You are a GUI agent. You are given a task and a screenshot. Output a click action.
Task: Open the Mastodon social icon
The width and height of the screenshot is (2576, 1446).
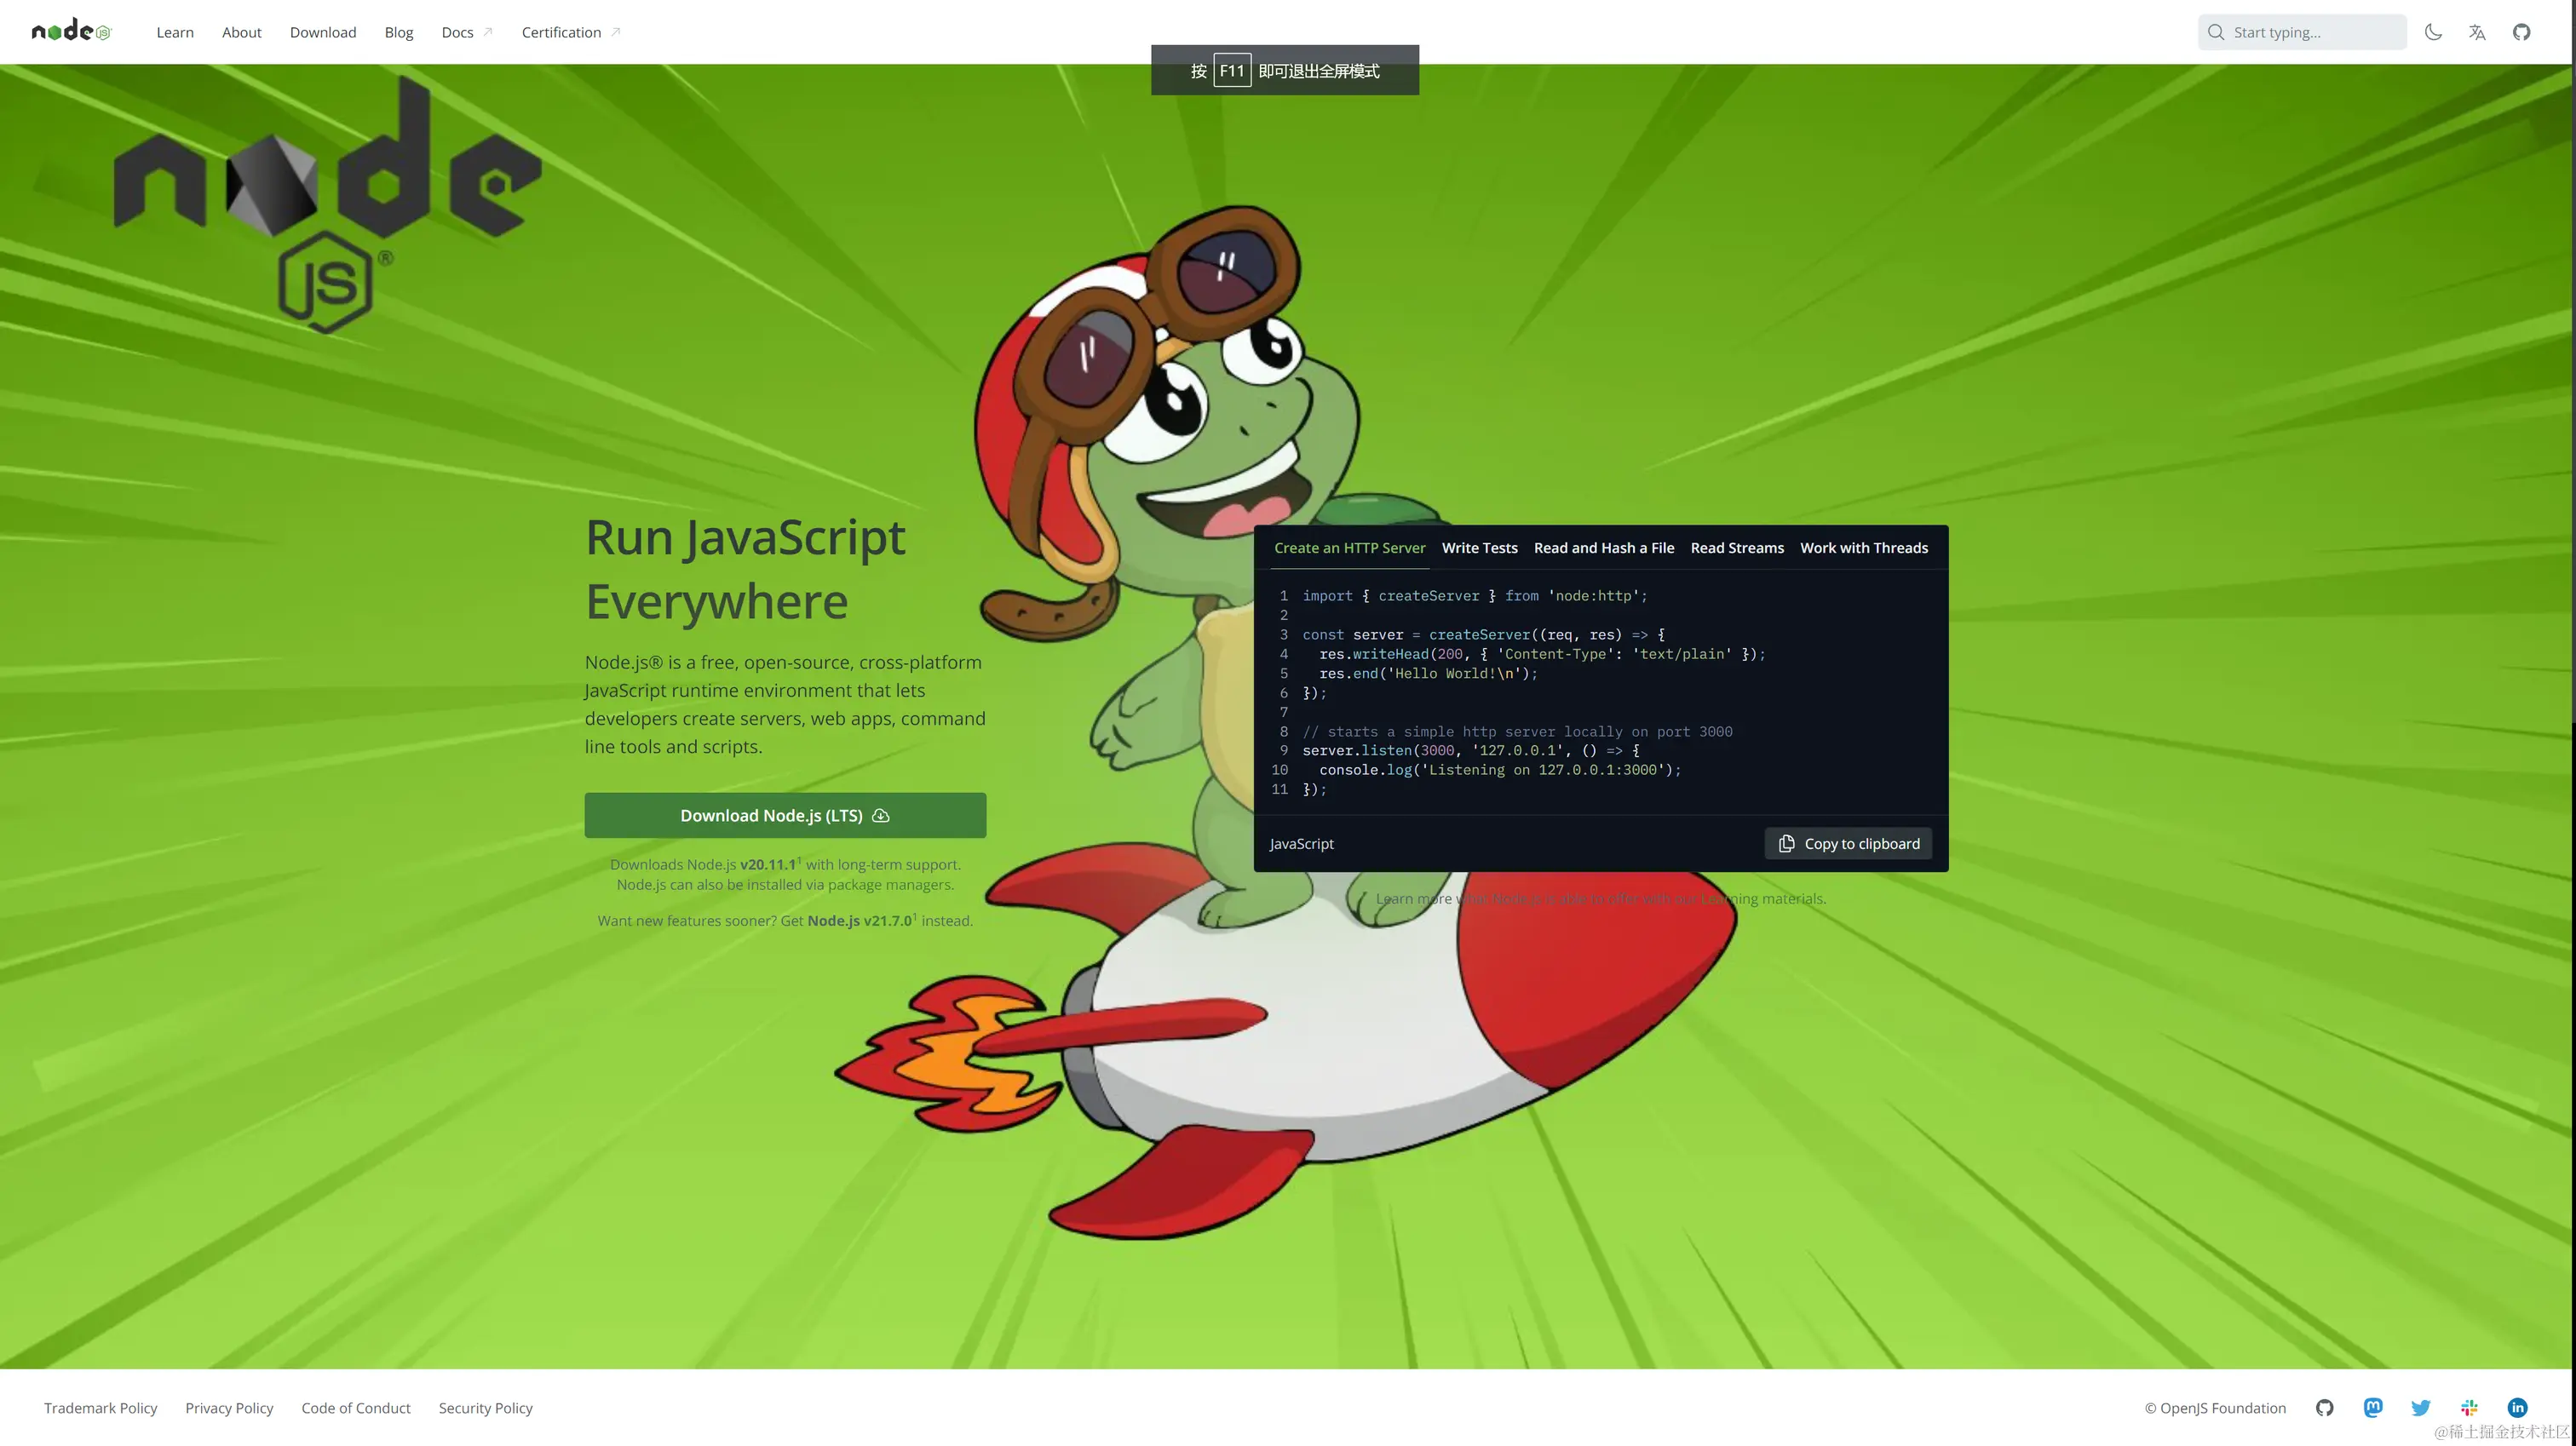2372,1407
